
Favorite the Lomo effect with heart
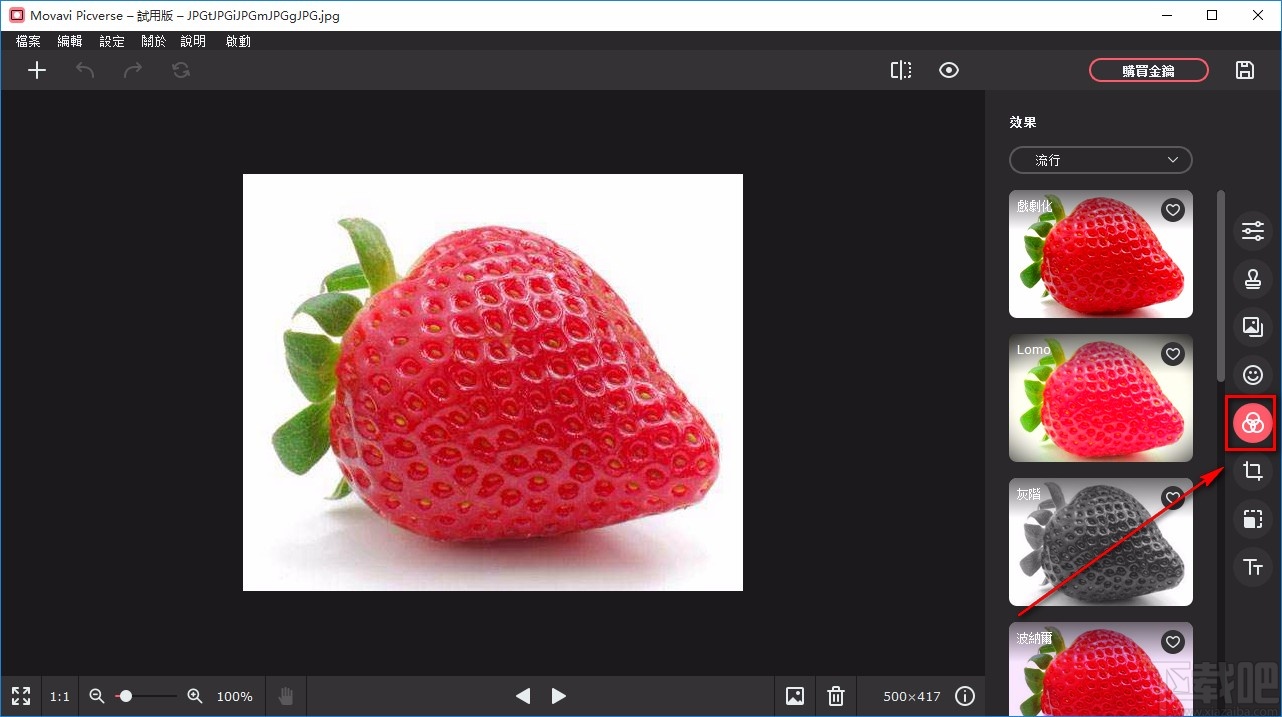[x=1173, y=354]
